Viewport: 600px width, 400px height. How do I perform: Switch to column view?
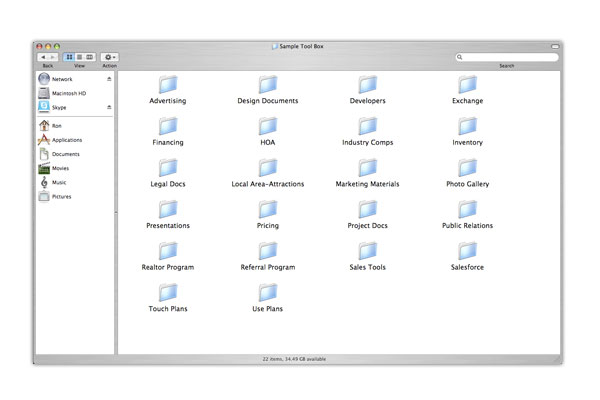(90, 57)
